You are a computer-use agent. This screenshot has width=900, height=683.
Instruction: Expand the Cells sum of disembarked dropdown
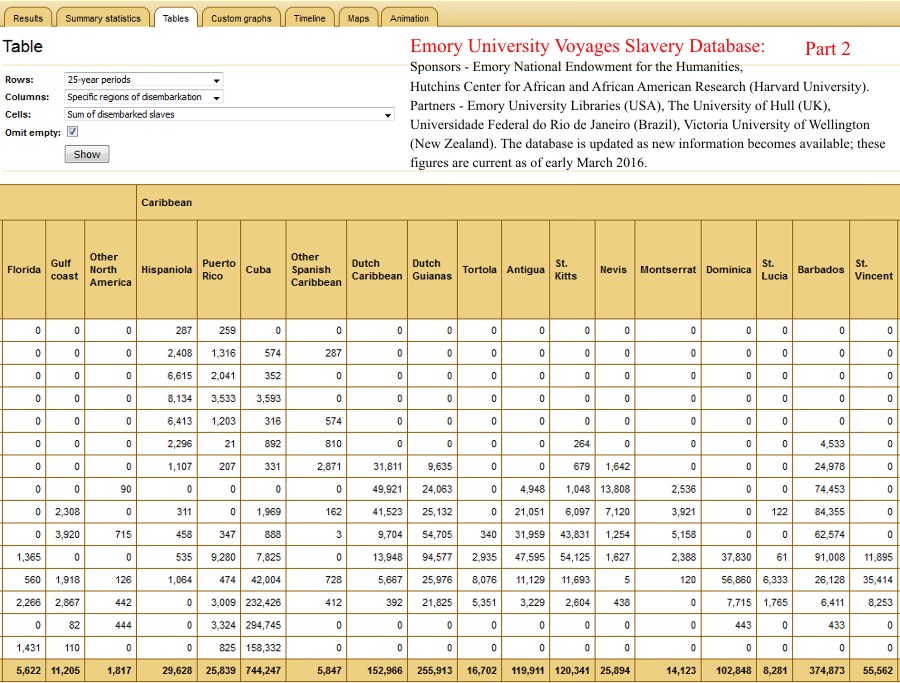point(229,115)
